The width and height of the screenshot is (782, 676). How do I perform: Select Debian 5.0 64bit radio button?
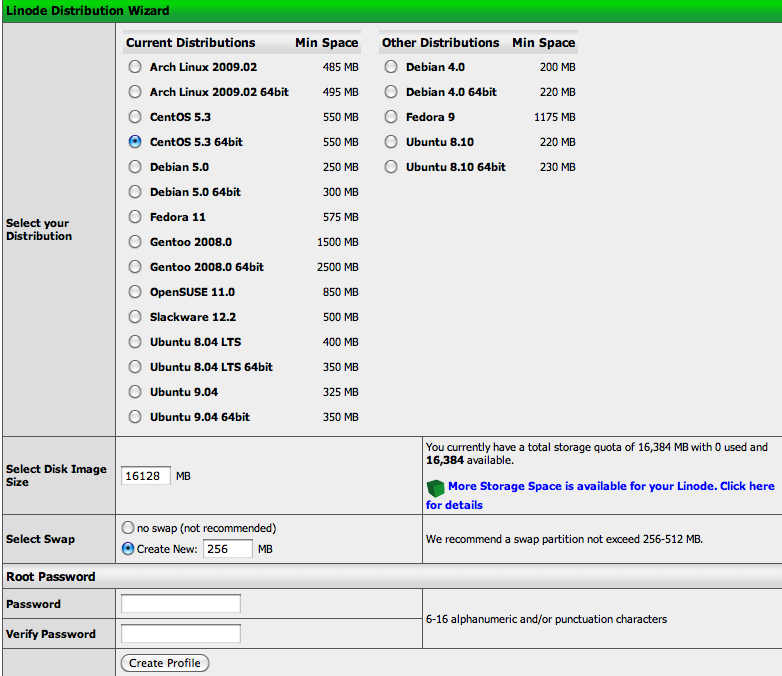[x=135, y=192]
